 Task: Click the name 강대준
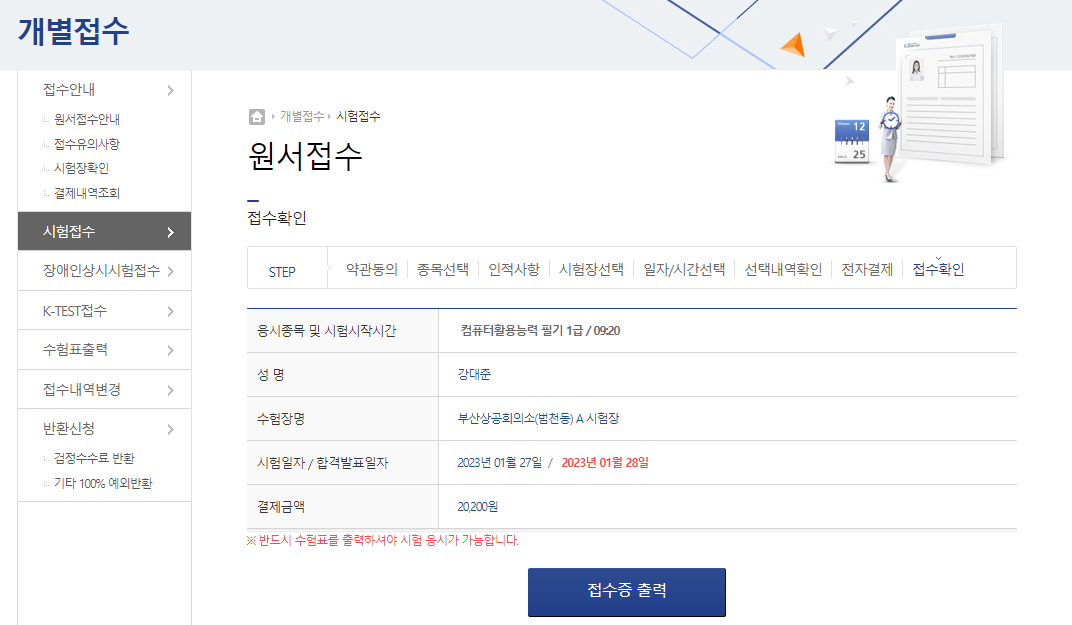click(x=474, y=375)
